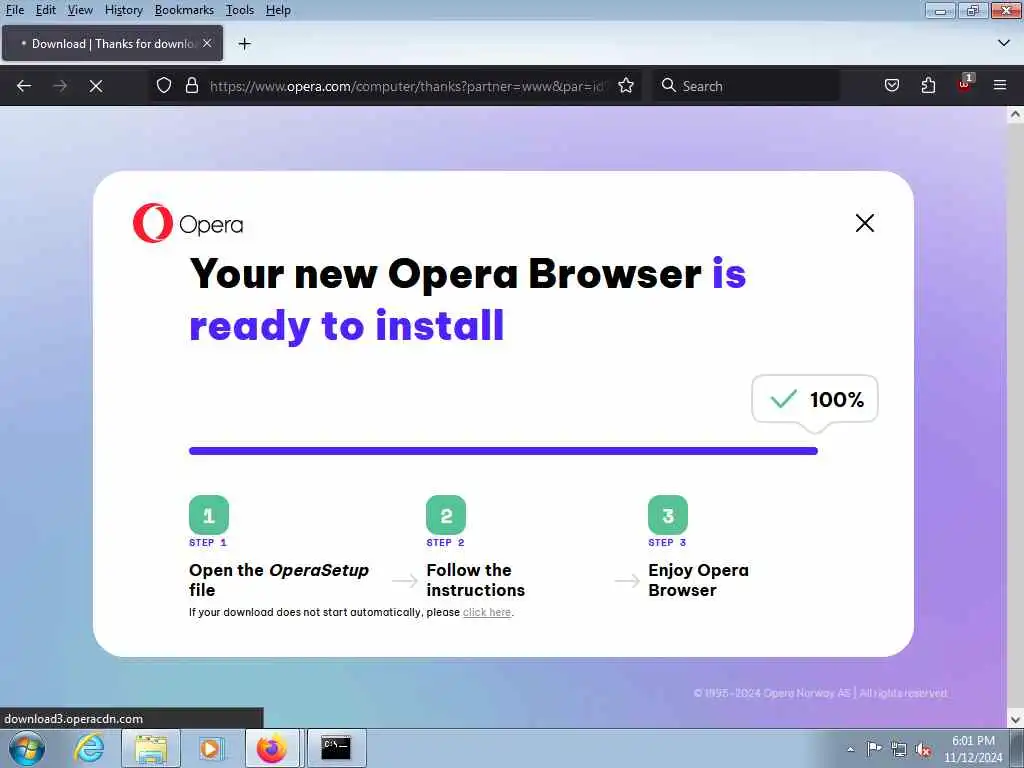
Task: Click 'Enjoy Opera Browser' text
Action: tap(698, 579)
